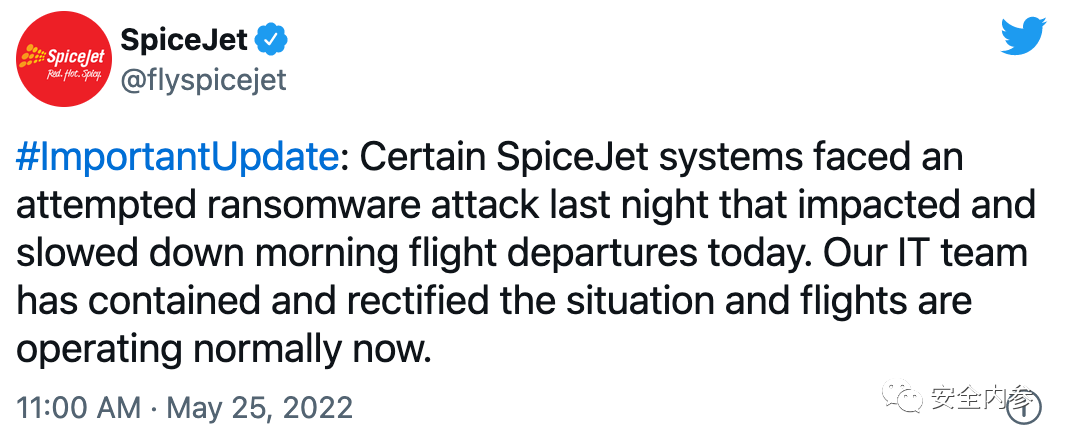
Task: Click "Certain SpiceJet systems" in the tweet body
Action: (537, 157)
